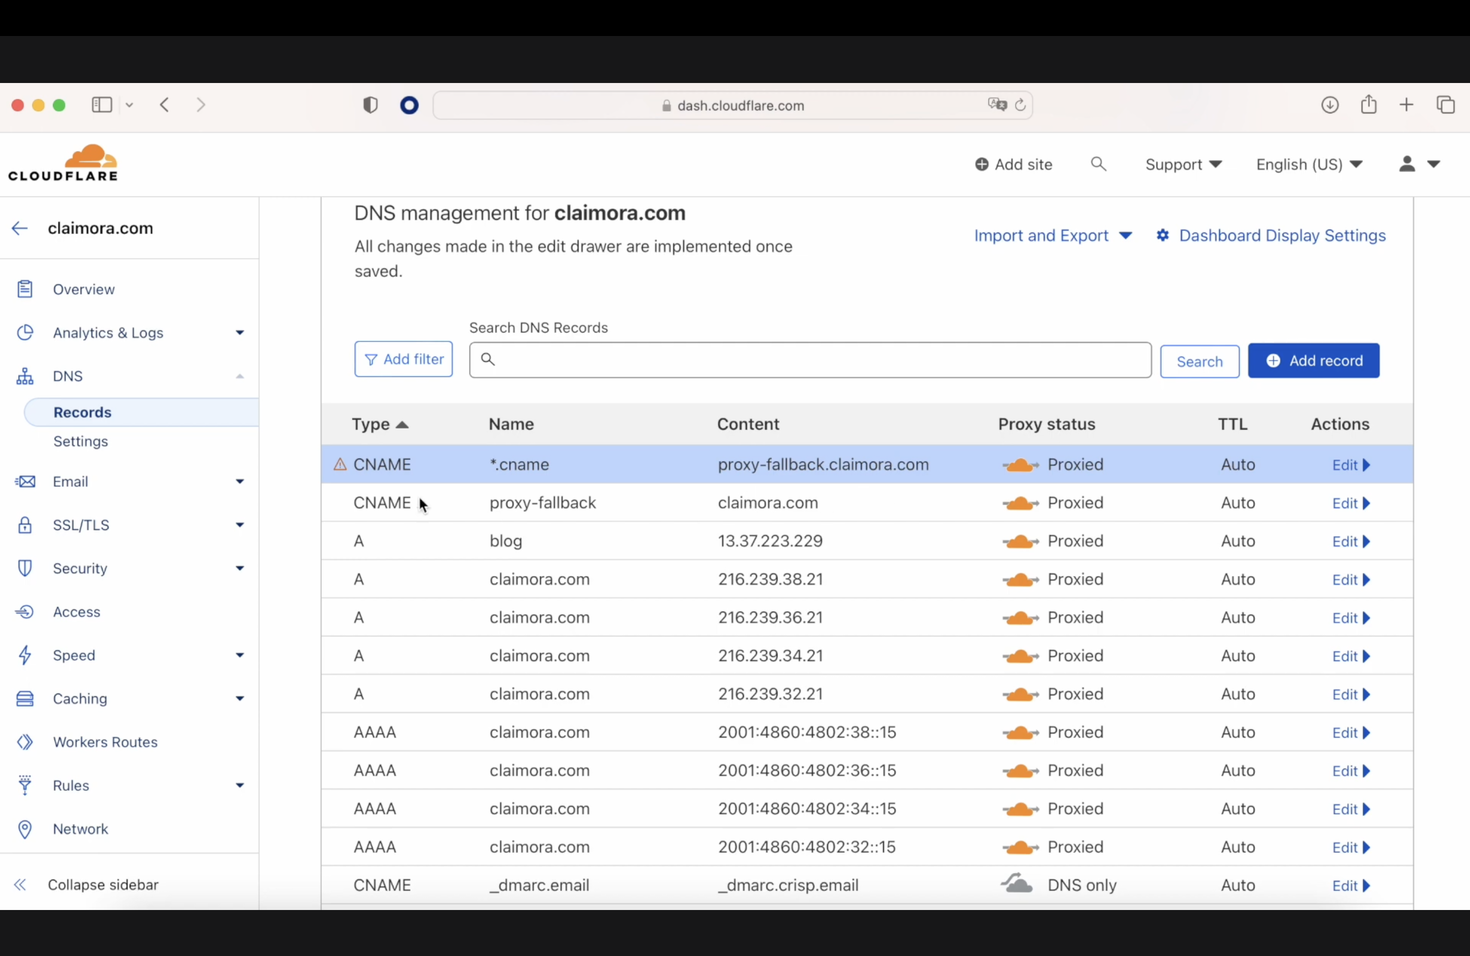Click the Search DNS Records input field
The width and height of the screenshot is (1470, 956).
pos(810,360)
